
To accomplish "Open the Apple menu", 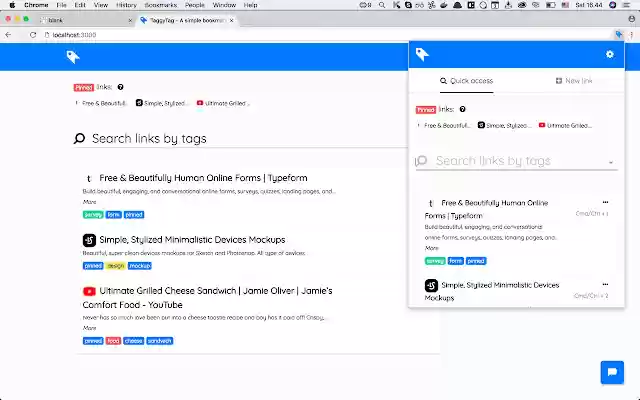I will tap(12, 5).
